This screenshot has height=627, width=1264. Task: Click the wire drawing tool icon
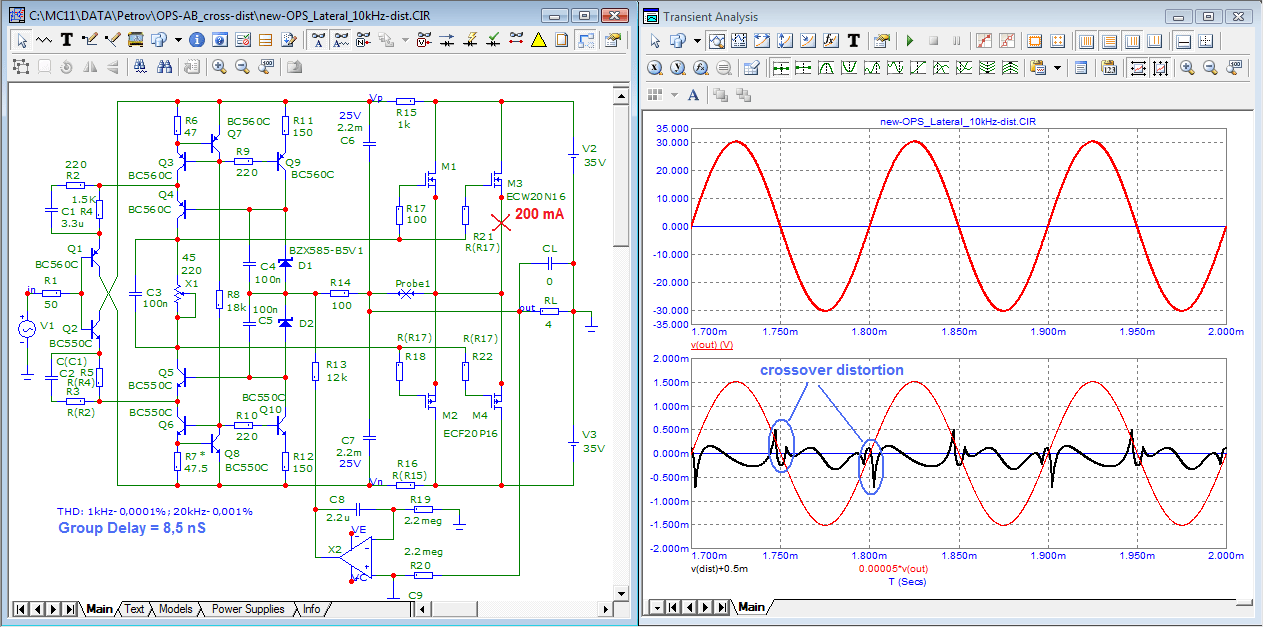click(x=90, y=40)
